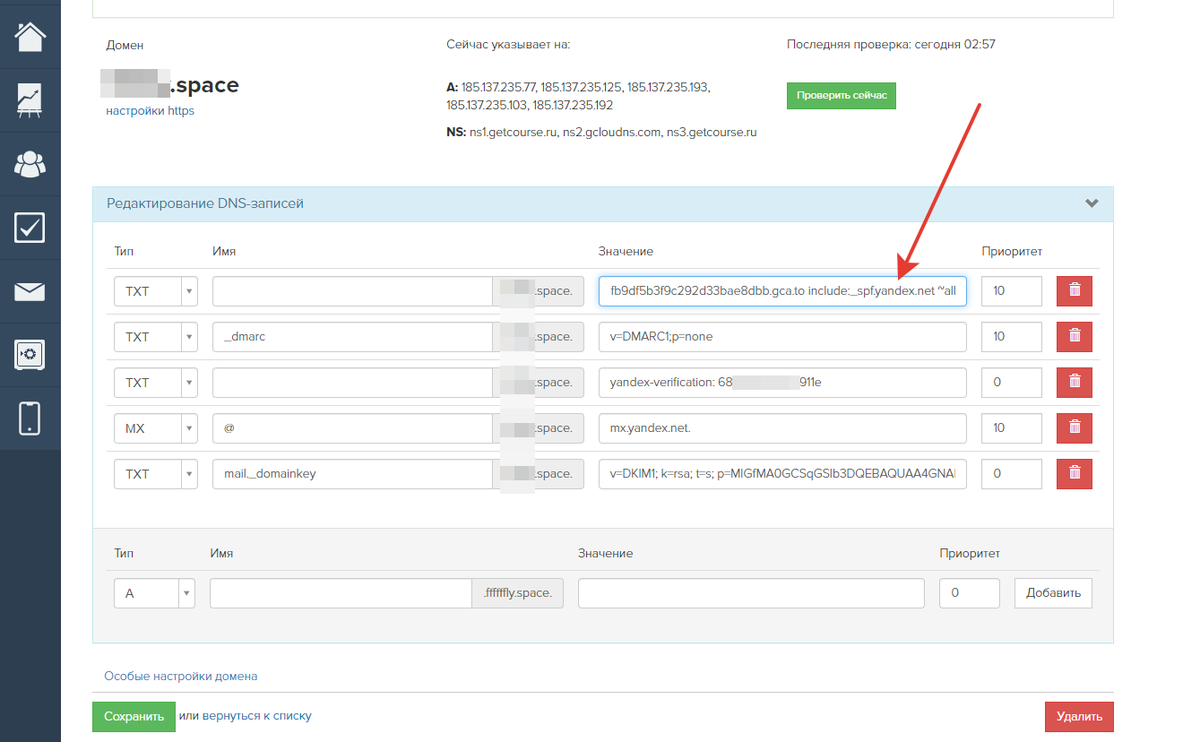Focus the empty name field in the SPF row

tap(352, 291)
